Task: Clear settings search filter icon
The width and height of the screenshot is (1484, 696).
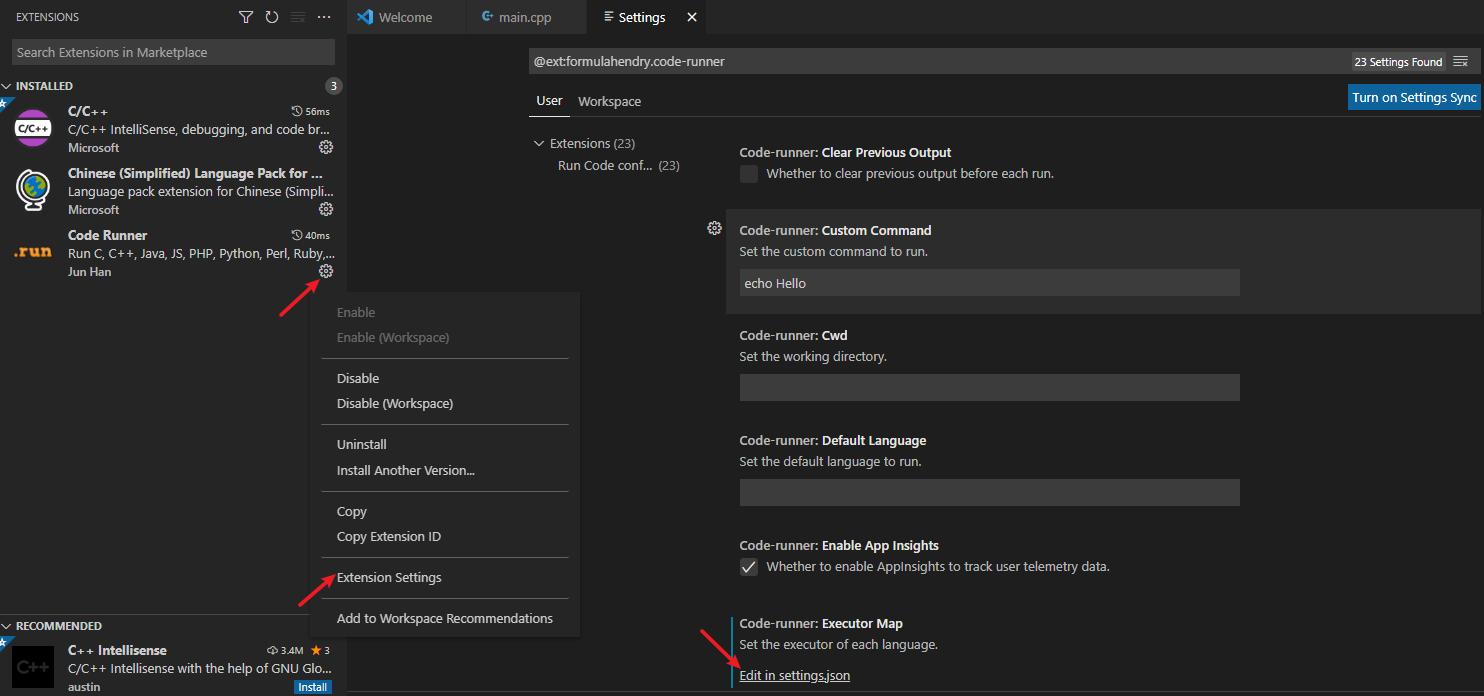Action: 1461,62
